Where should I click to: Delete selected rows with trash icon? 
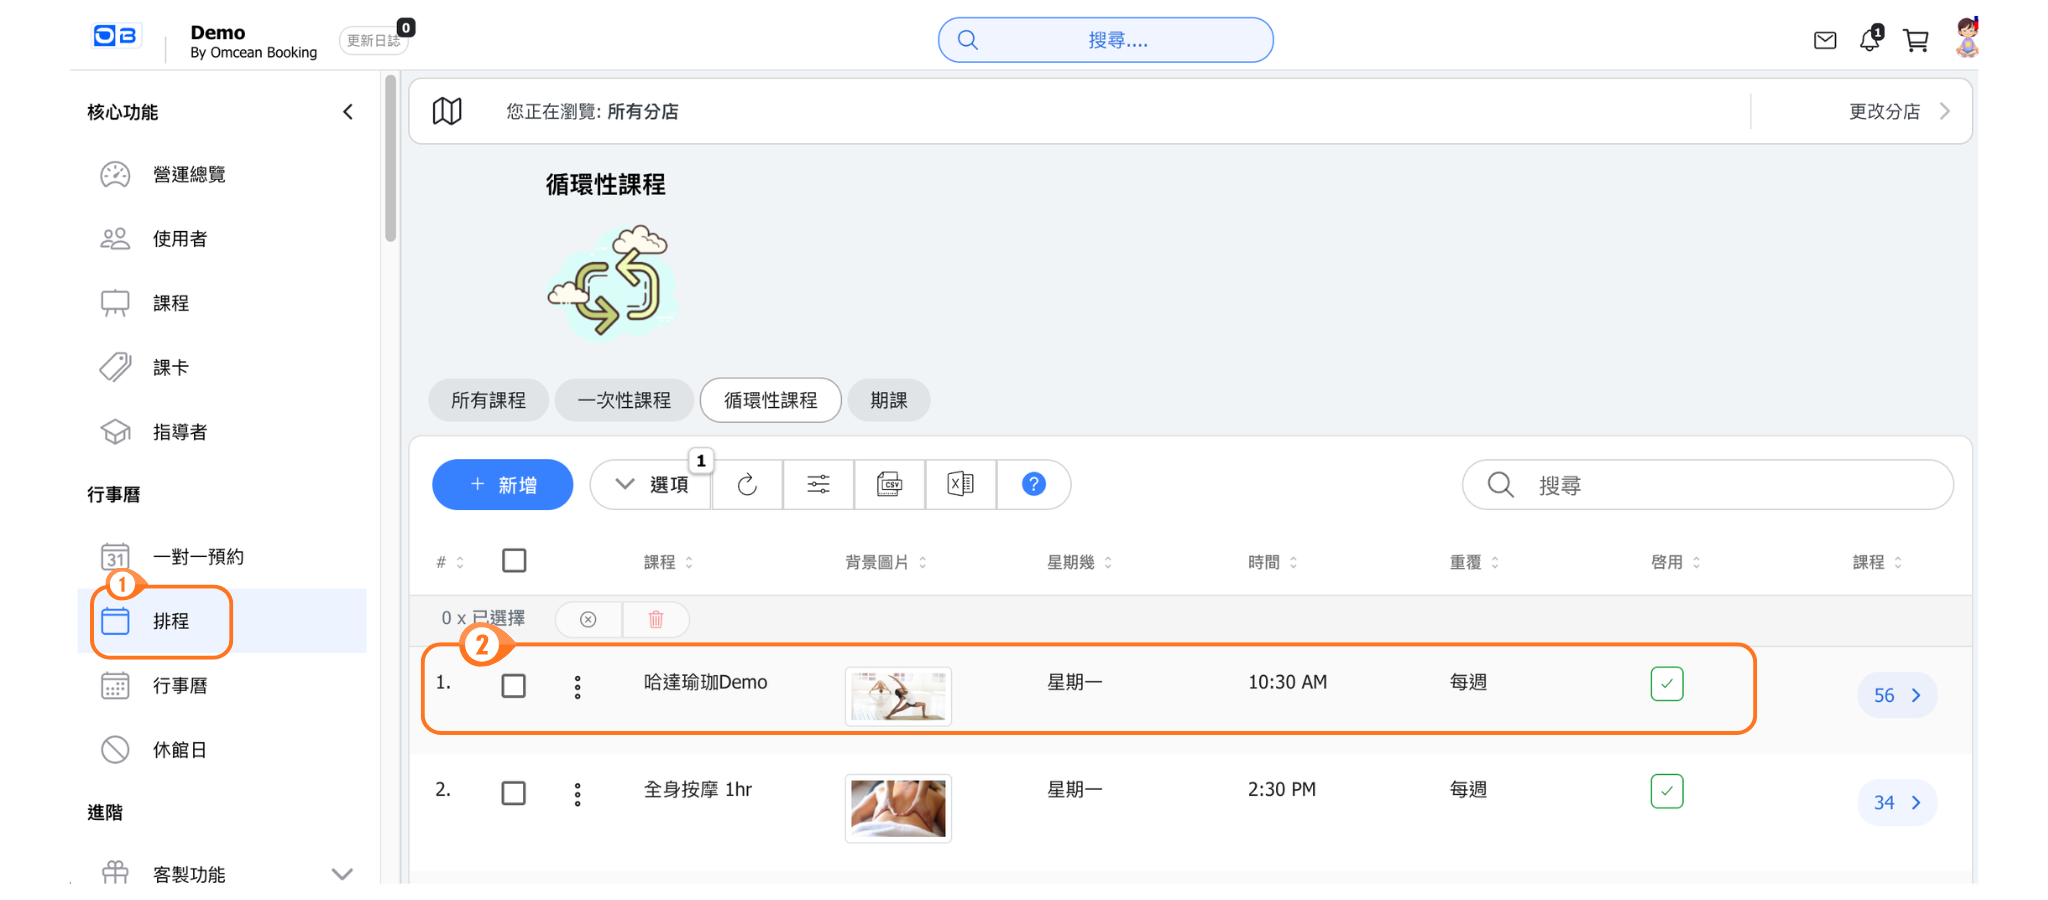[x=656, y=620]
